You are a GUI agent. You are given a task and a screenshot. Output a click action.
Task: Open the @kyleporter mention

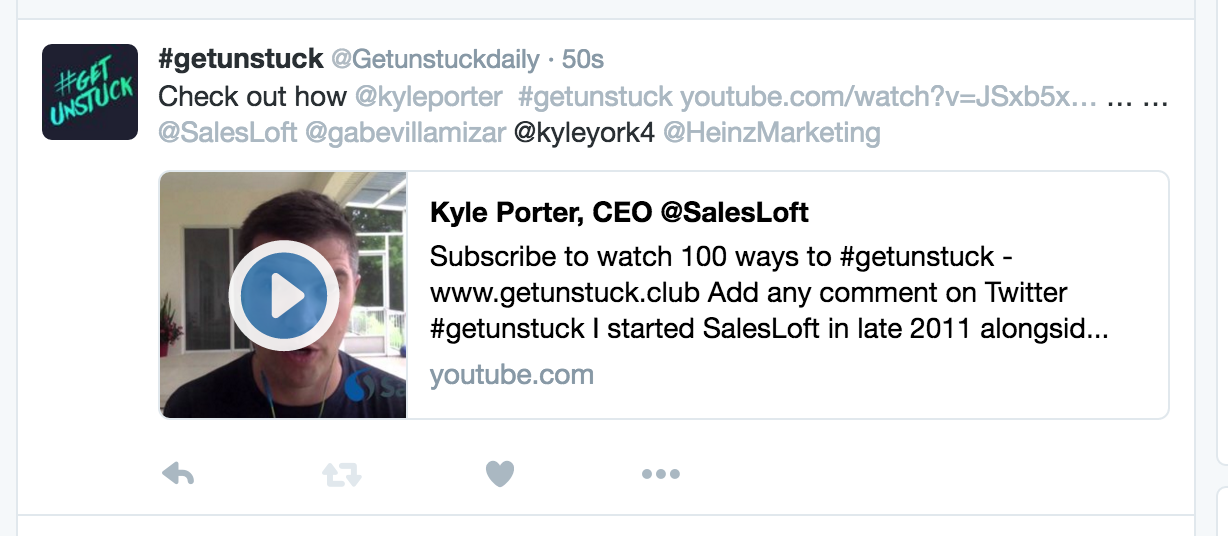(x=429, y=97)
